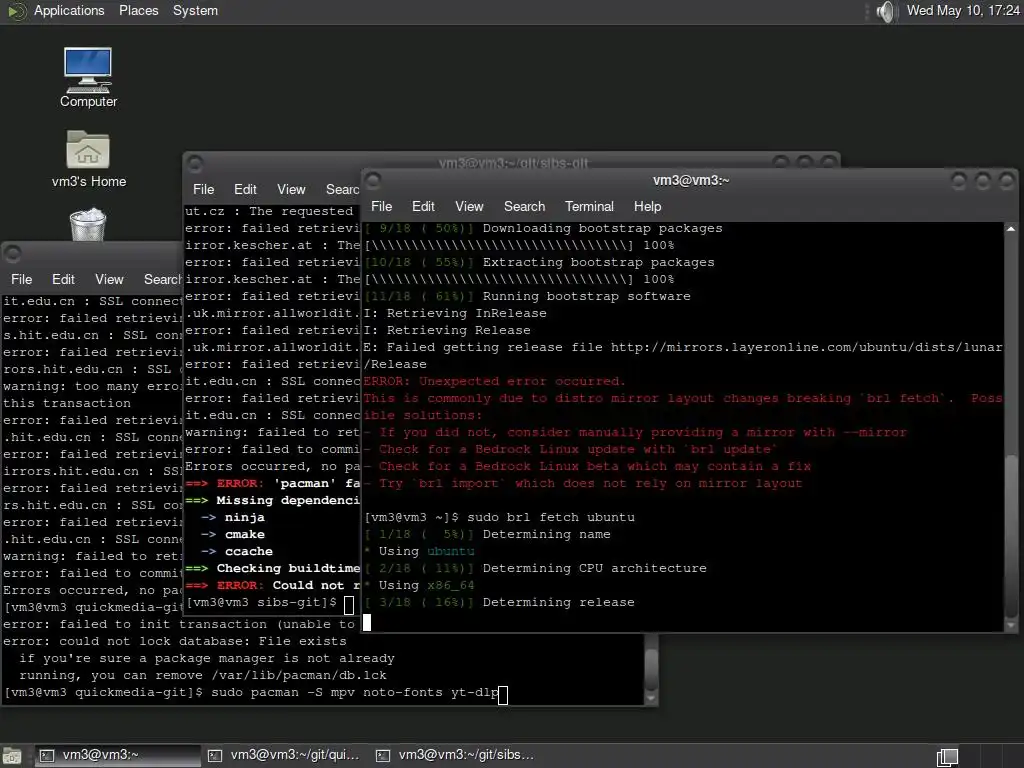Click window menu icon of sibs-git terminal
The width and height of the screenshot is (1024, 768).
195,163
